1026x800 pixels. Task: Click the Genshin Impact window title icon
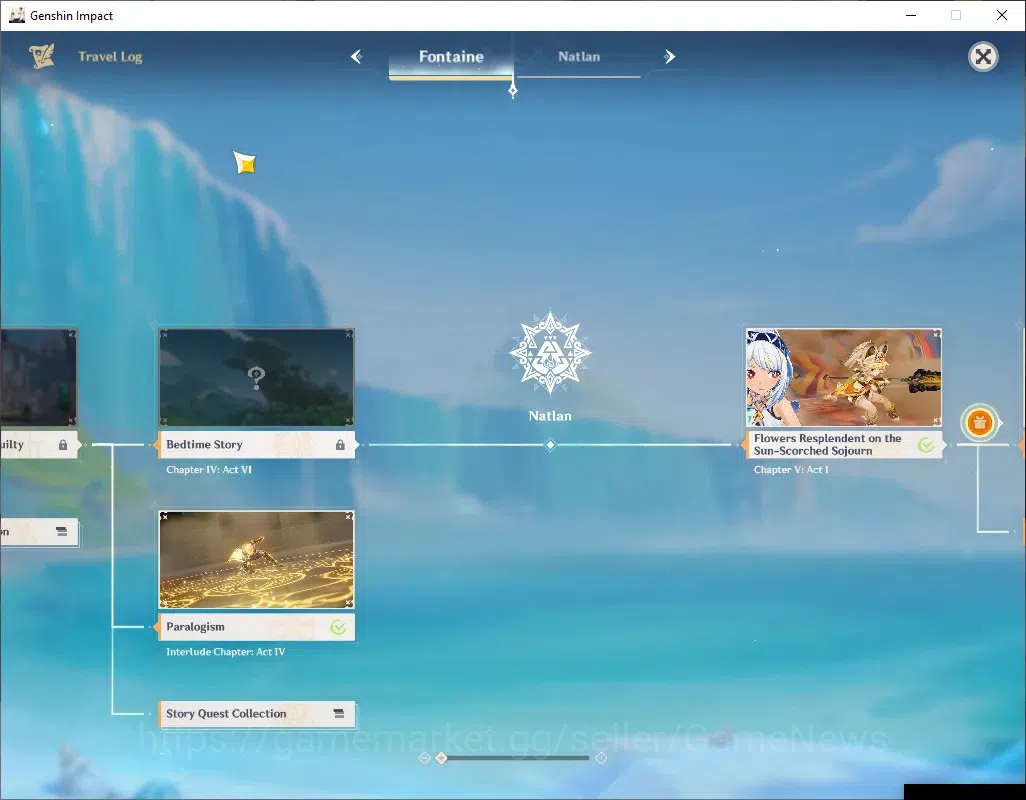(17, 15)
